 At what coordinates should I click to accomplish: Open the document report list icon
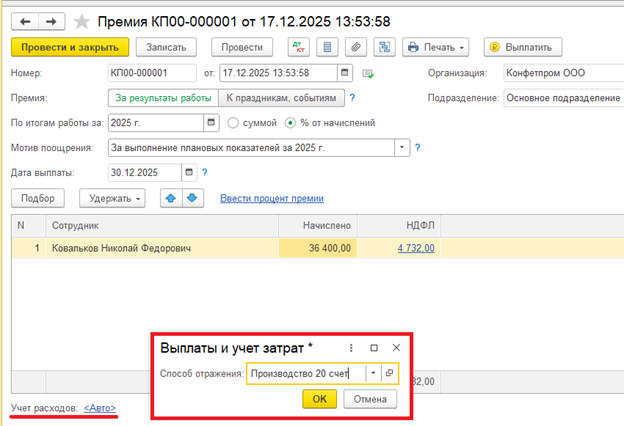tap(327, 47)
